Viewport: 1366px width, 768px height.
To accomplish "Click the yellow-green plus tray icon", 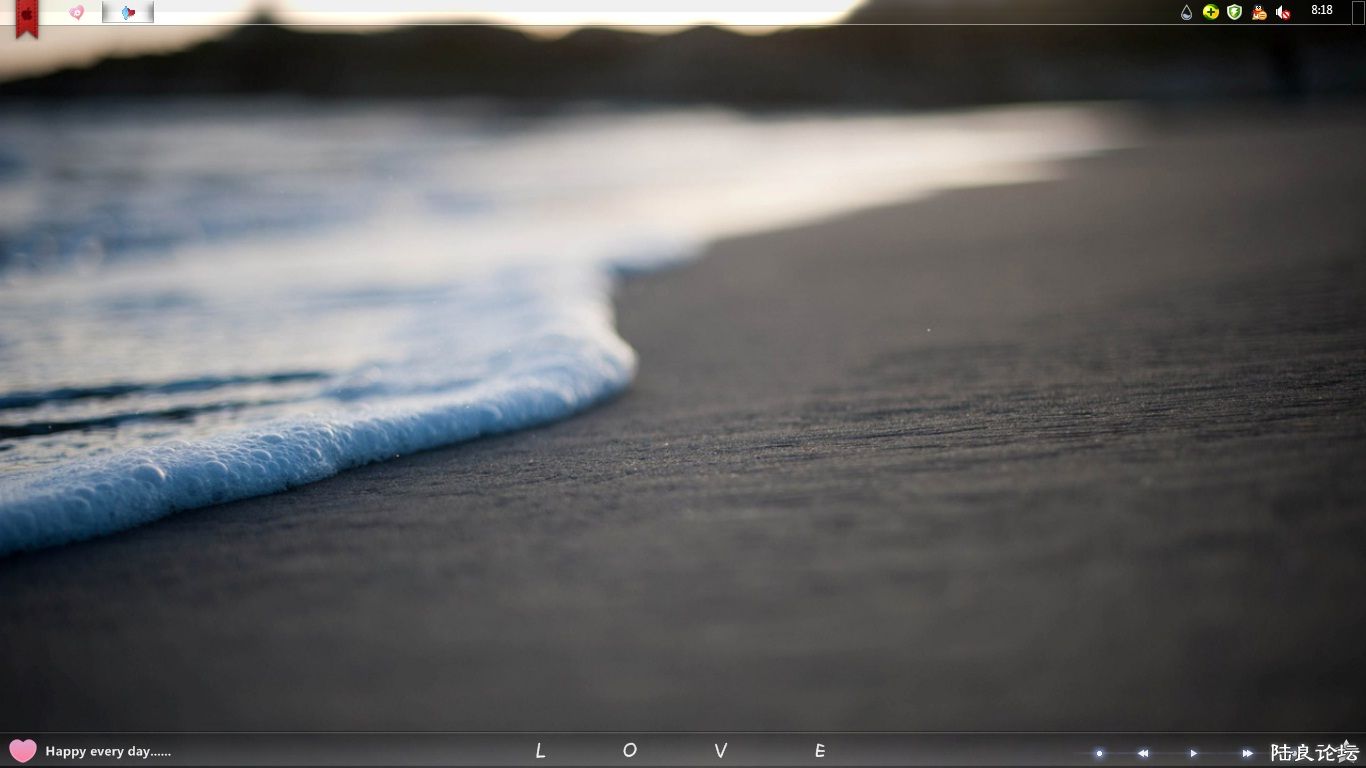I will coord(1210,12).
